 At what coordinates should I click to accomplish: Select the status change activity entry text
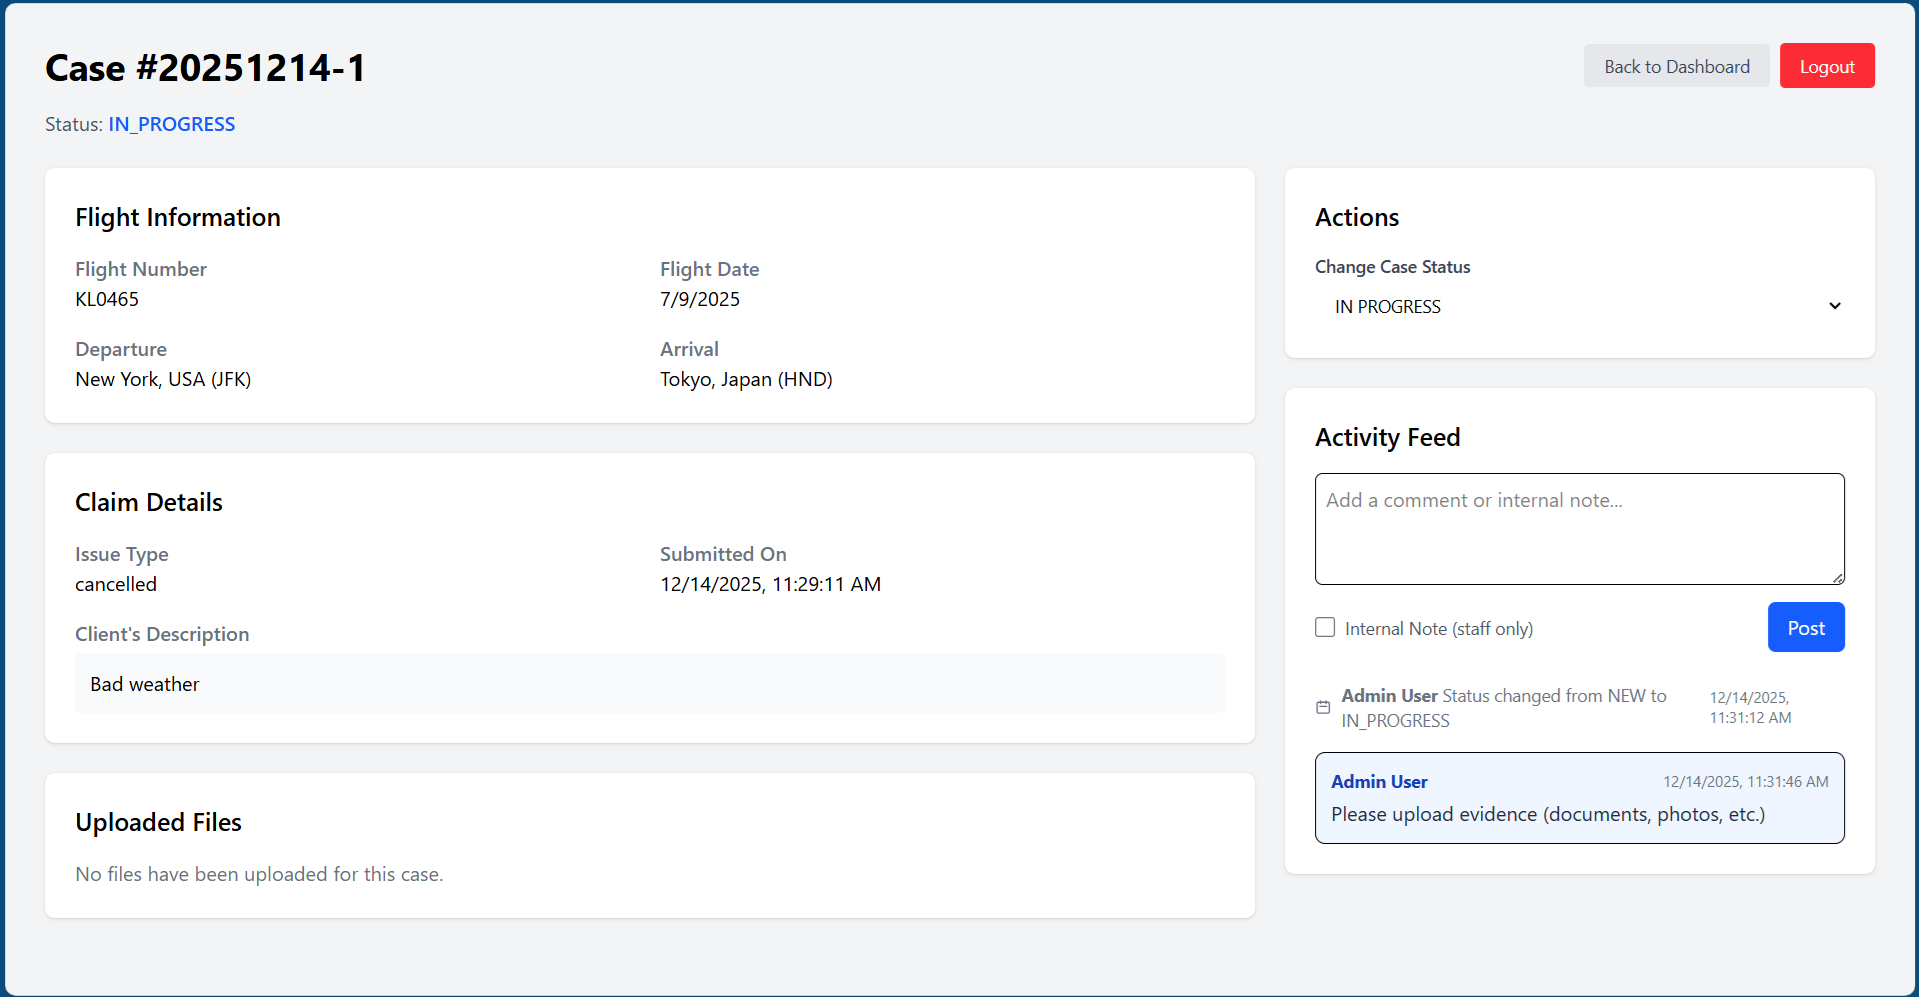coord(1503,707)
